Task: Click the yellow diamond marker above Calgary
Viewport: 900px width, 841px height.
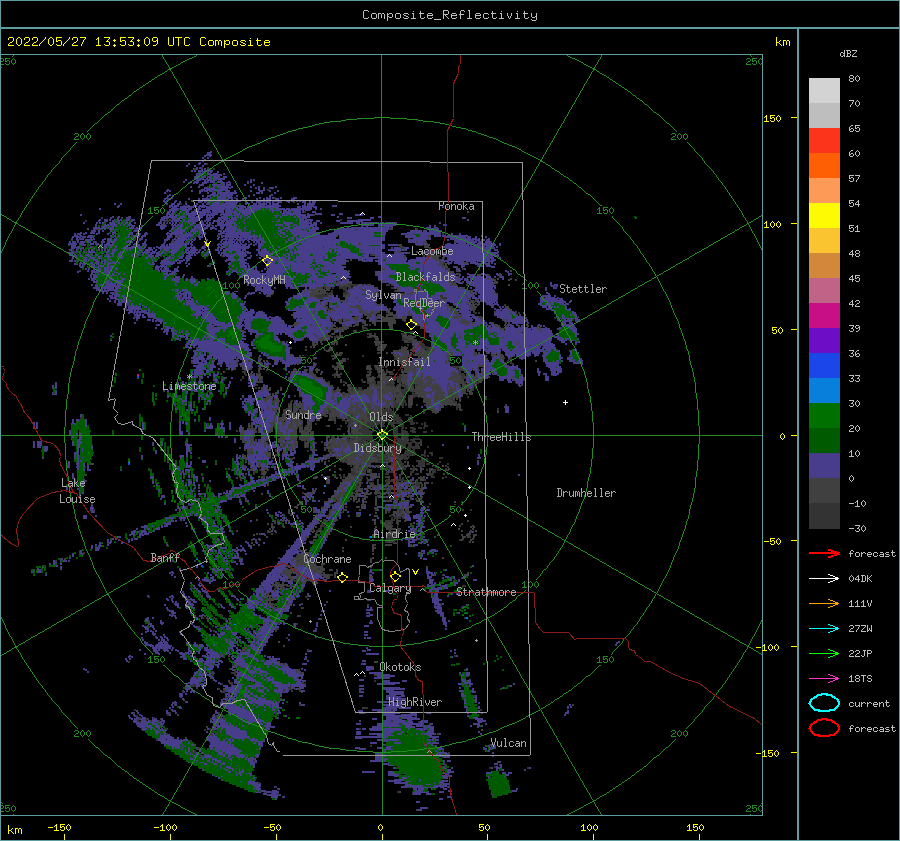Action: [x=395, y=576]
